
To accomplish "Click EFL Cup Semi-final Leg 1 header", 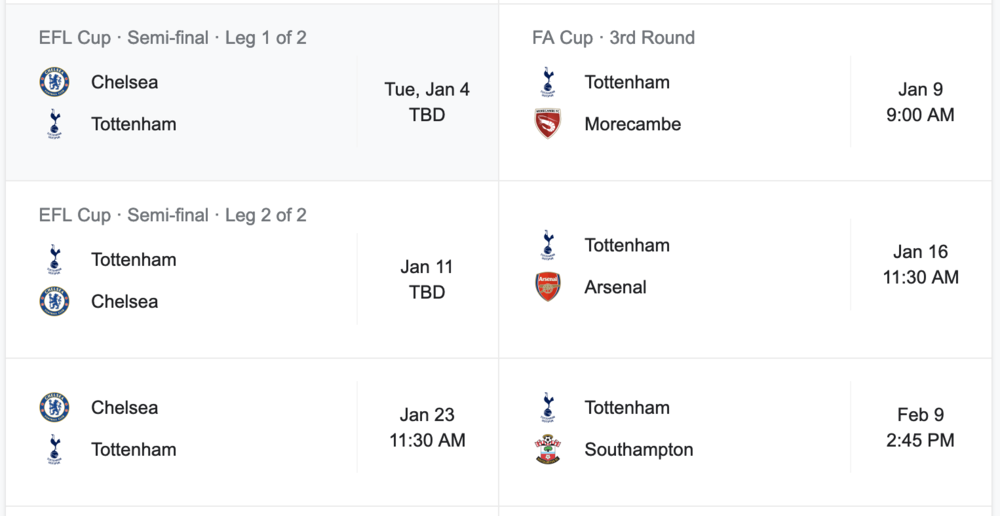I will tap(173, 38).
